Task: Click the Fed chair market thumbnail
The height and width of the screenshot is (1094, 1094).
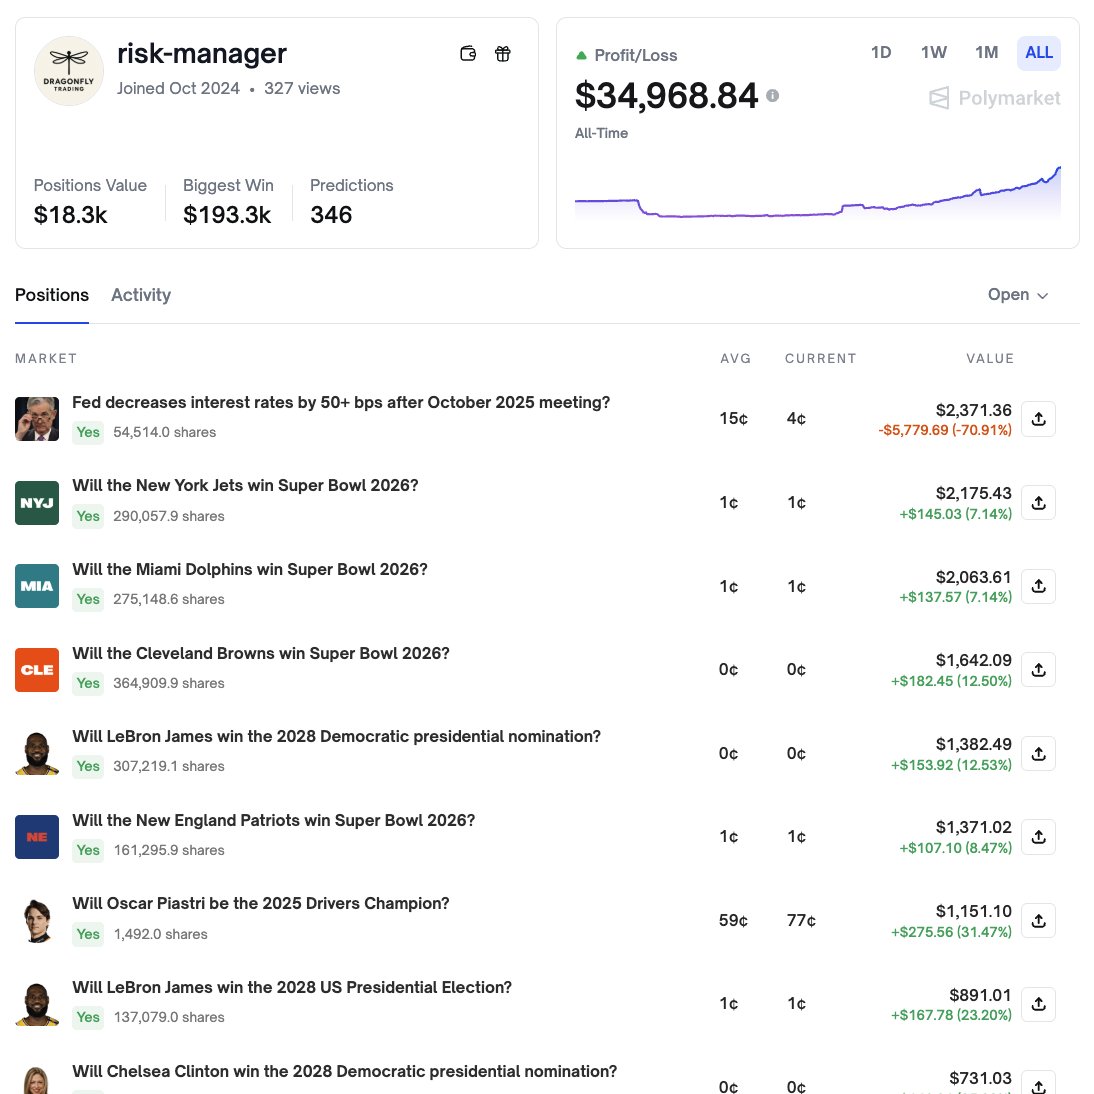Action: click(37, 419)
